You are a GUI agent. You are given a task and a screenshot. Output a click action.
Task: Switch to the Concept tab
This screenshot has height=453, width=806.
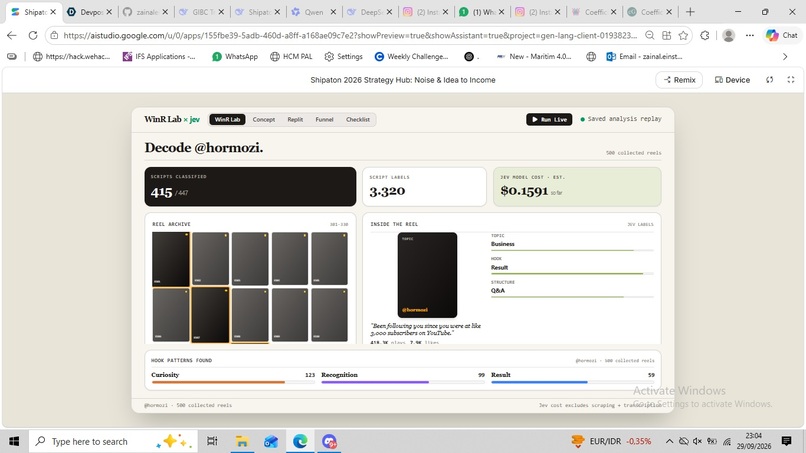tap(264, 119)
